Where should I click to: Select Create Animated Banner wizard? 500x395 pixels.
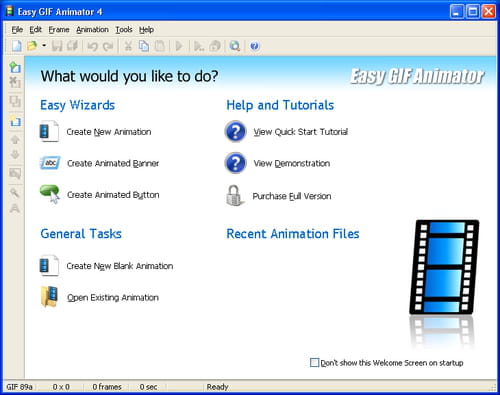(x=113, y=163)
